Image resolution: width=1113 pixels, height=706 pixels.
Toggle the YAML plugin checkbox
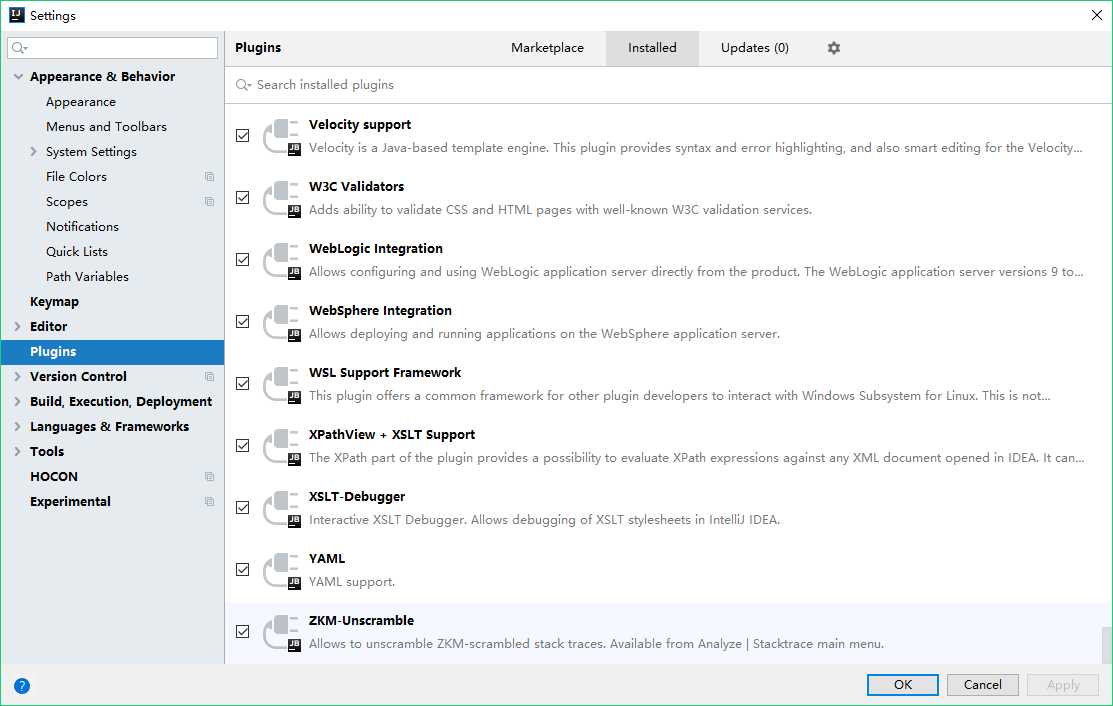click(243, 570)
